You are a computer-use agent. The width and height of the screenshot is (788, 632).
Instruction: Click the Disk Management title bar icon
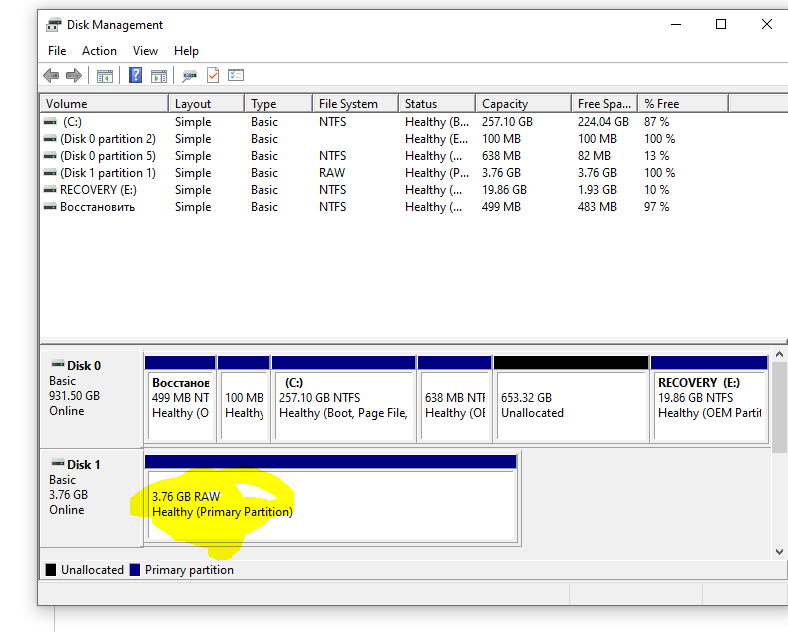click(x=54, y=25)
